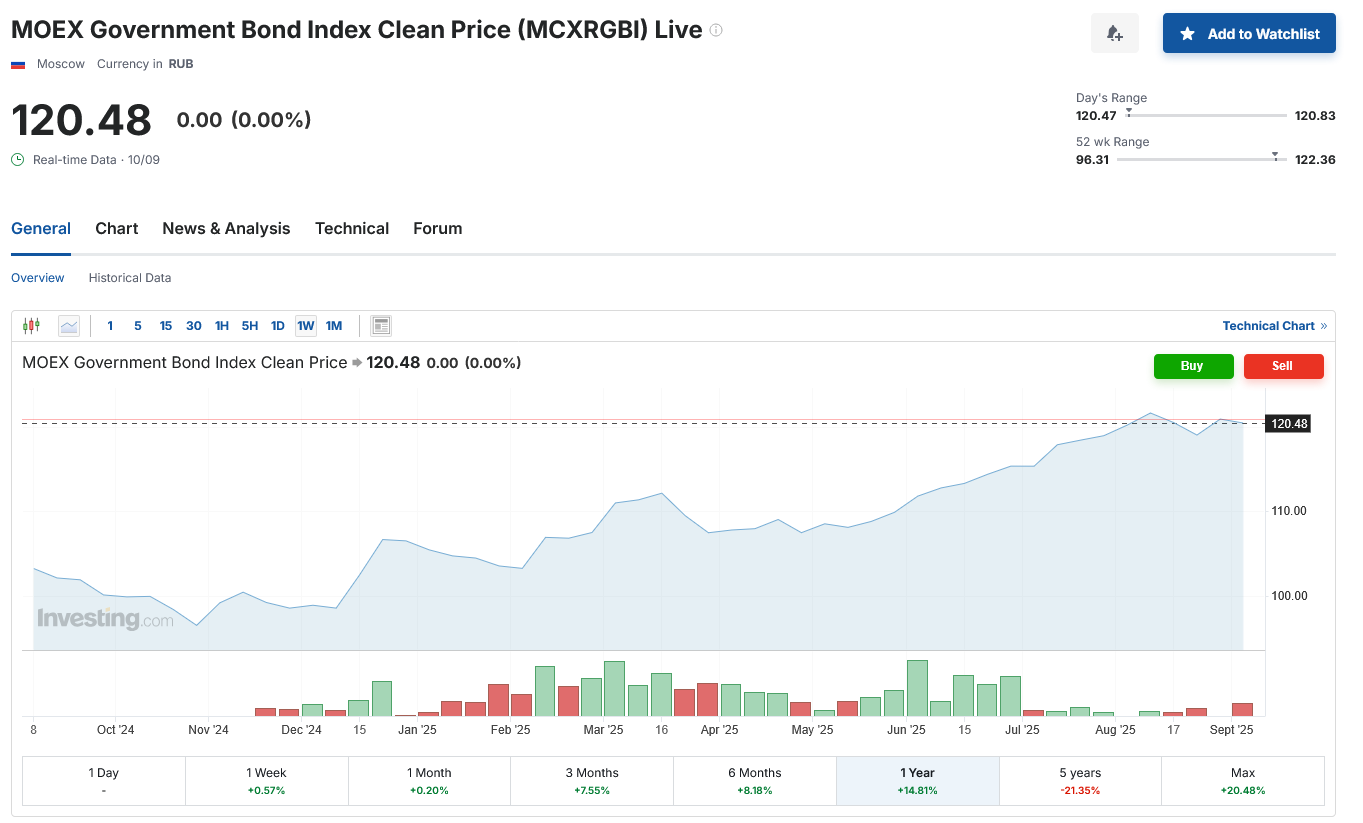The width and height of the screenshot is (1363, 823).
Task: Click the Russian flag icon
Action: click(x=18, y=64)
